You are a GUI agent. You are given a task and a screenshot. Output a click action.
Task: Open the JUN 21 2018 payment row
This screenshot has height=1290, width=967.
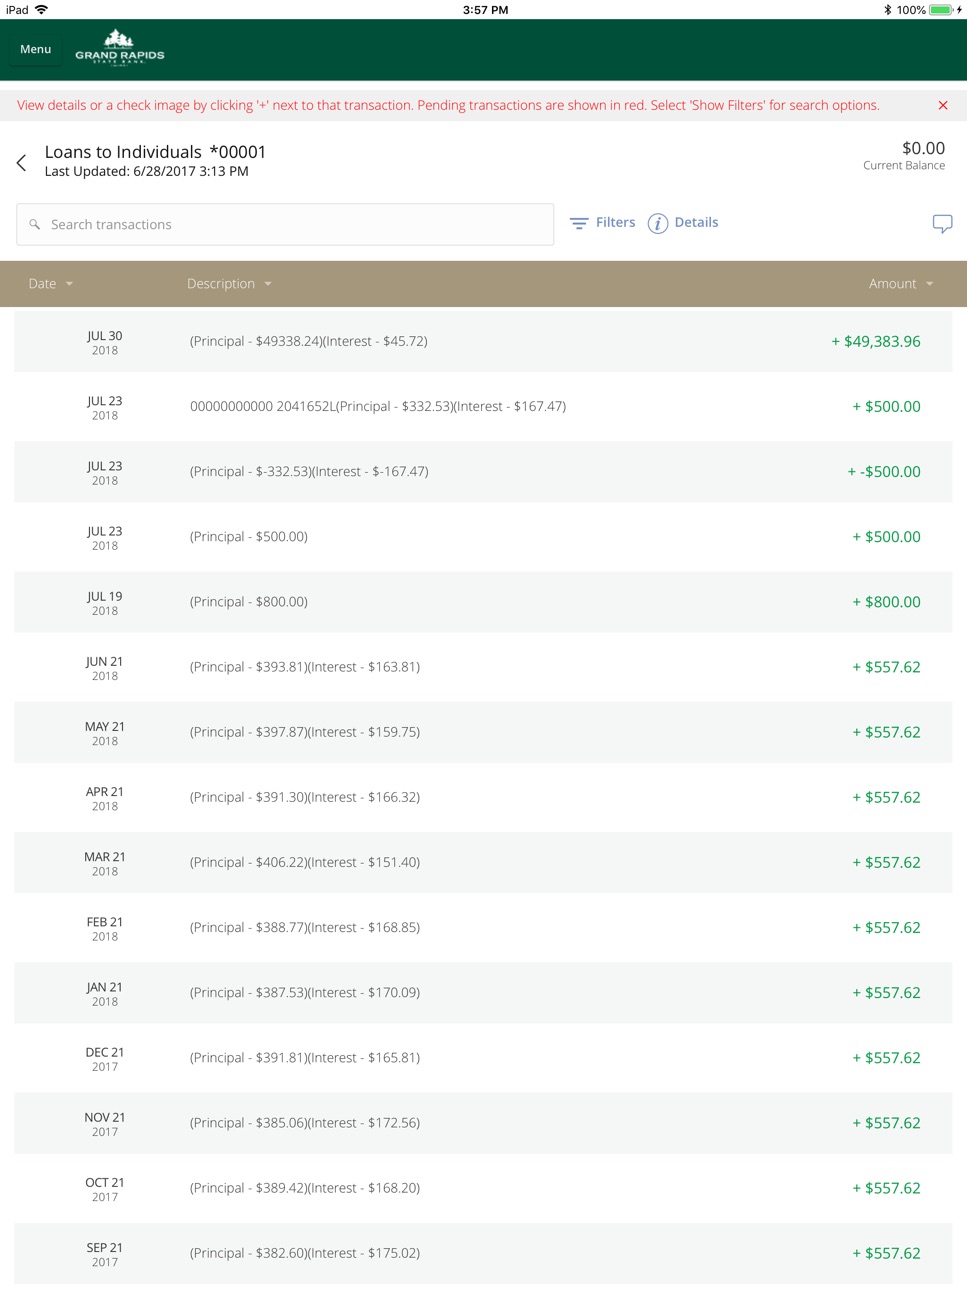483,667
